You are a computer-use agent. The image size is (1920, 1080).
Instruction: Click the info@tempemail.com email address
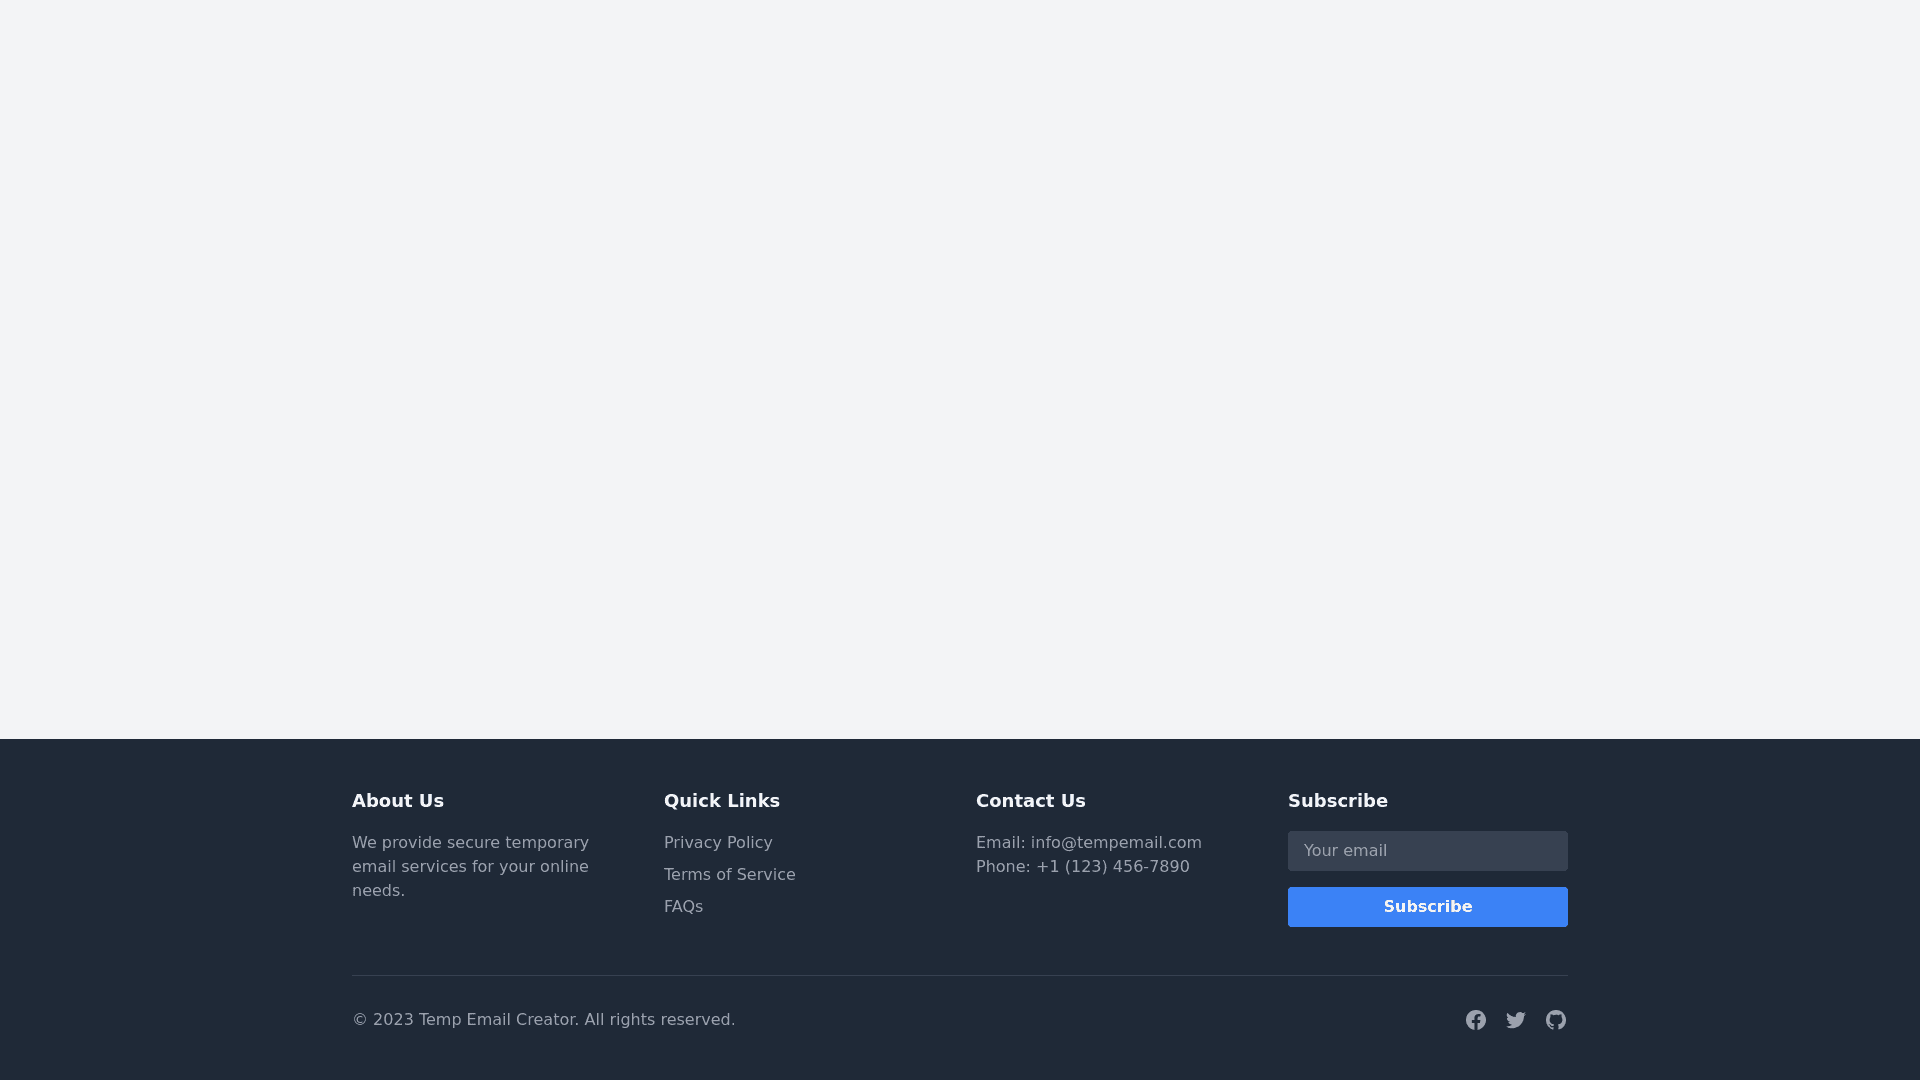coord(1116,843)
